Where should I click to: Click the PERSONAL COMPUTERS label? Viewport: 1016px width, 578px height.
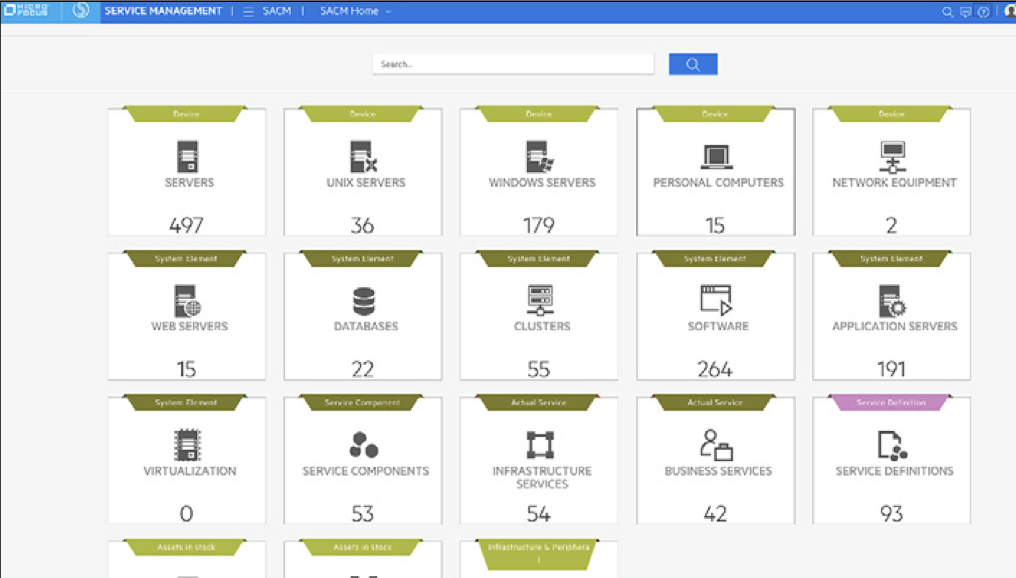[x=719, y=183]
